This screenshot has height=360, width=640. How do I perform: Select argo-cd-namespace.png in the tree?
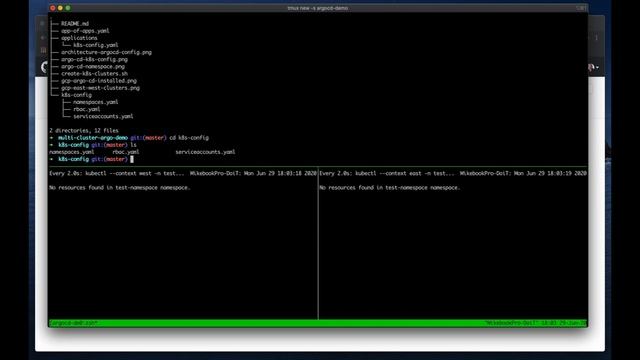pyautogui.click(x=93, y=67)
